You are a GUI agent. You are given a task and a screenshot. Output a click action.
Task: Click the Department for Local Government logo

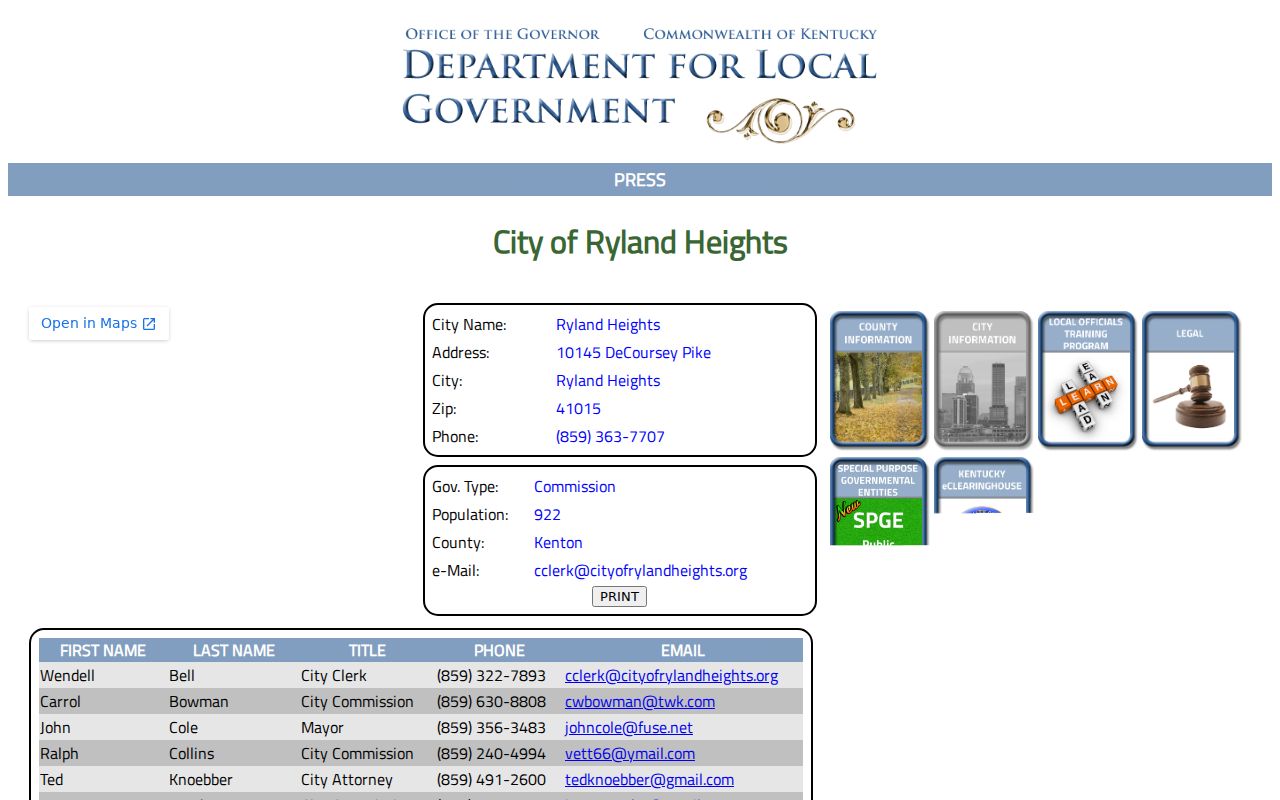click(640, 84)
